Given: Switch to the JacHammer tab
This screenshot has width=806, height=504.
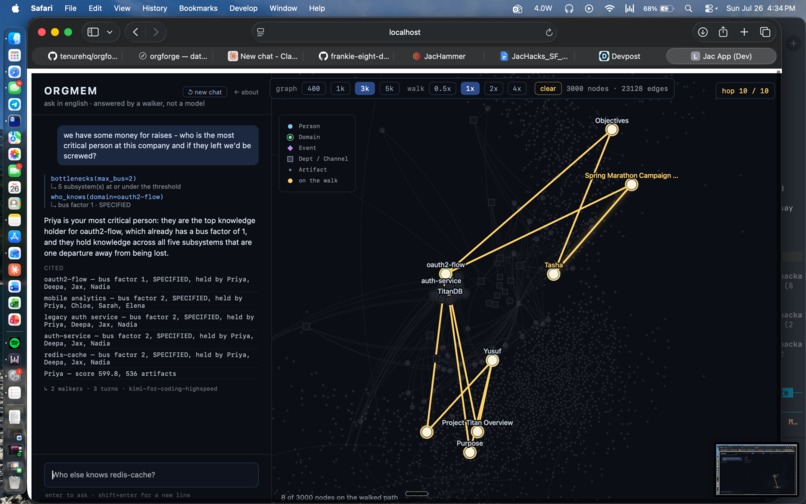Looking at the screenshot, I should pos(439,56).
